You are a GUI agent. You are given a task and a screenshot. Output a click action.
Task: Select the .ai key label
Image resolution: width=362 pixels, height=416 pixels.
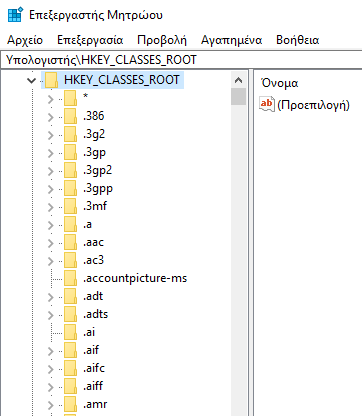(x=89, y=332)
